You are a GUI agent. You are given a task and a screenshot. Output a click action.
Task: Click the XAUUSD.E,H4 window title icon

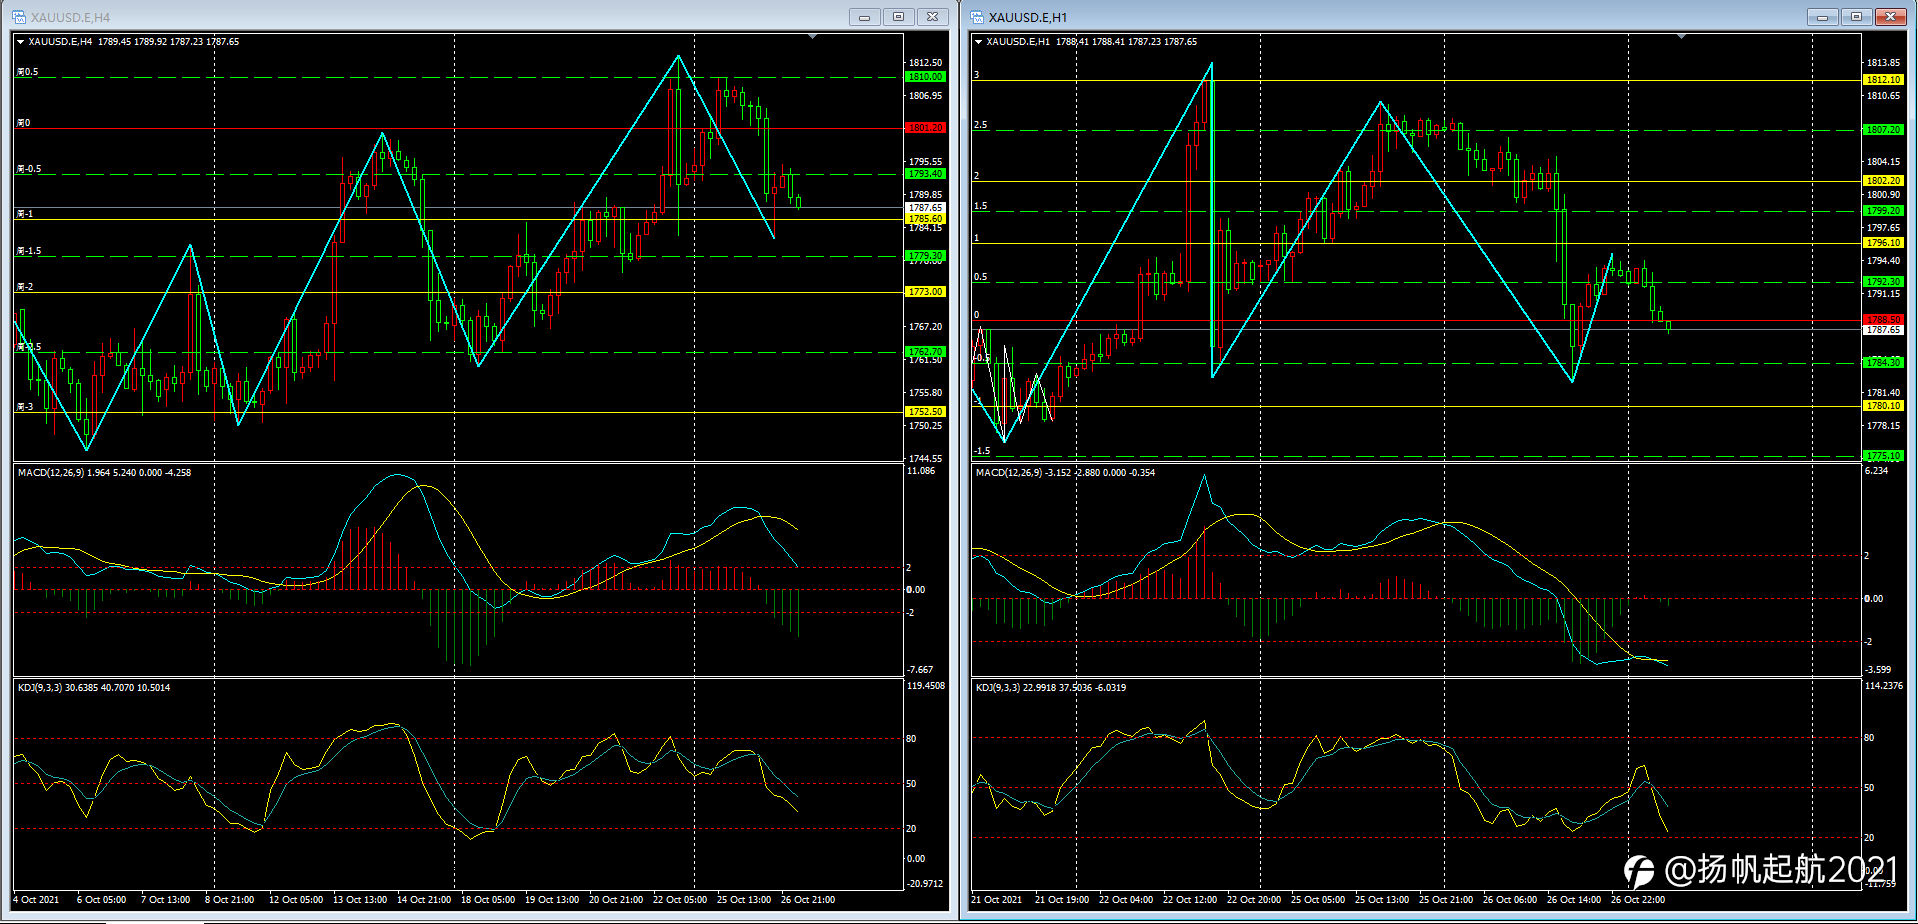[19, 17]
